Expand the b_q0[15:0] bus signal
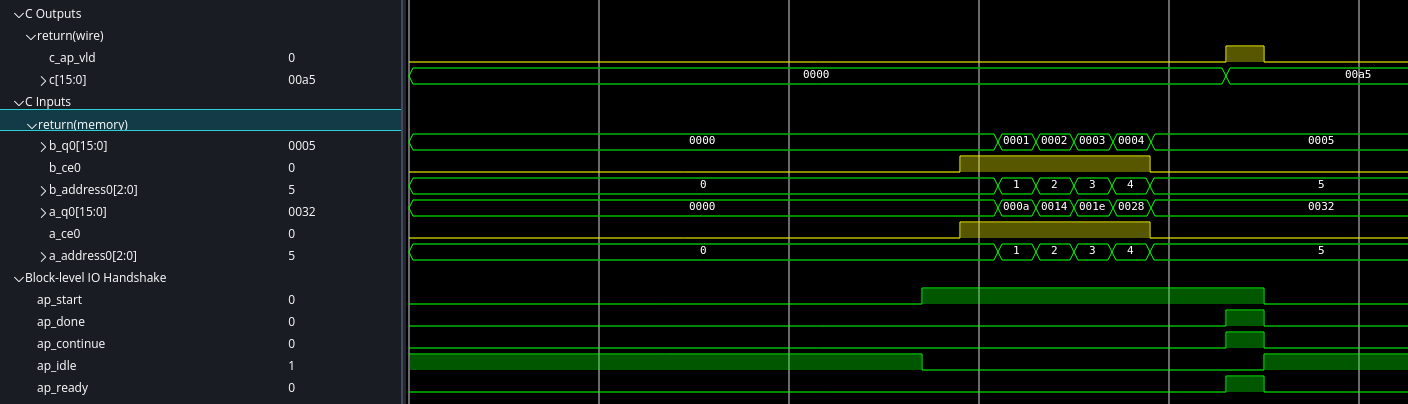Screen dimensions: 1408x404 [x=43, y=146]
